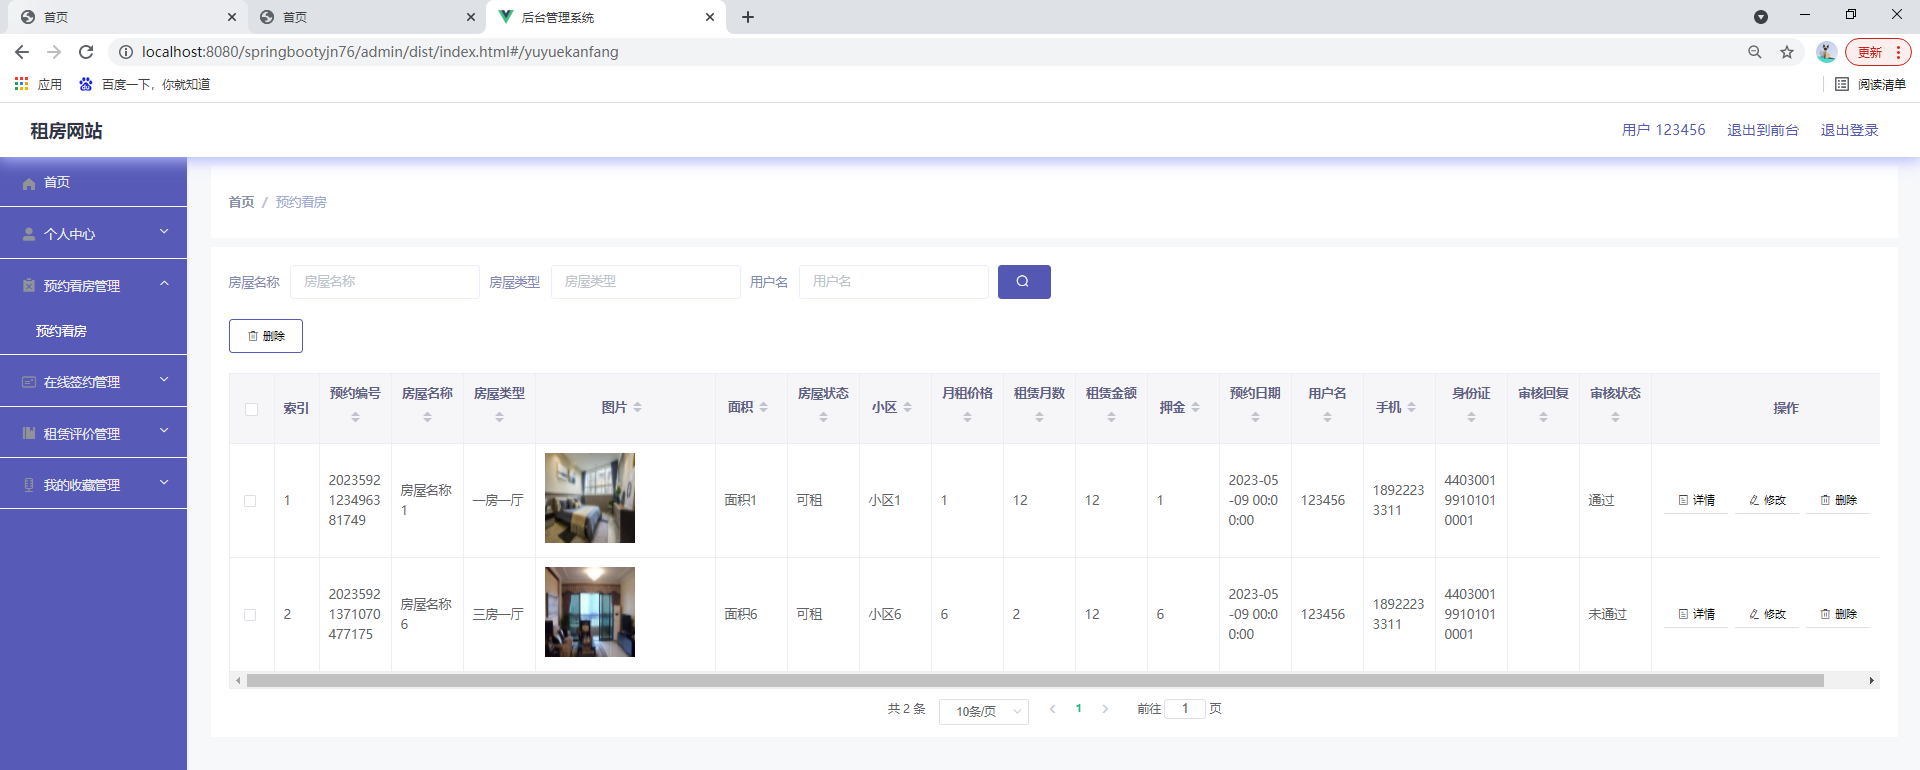The height and width of the screenshot is (770, 1920).
Task: Click the 房屋名称 search input
Action: click(385, 282)
